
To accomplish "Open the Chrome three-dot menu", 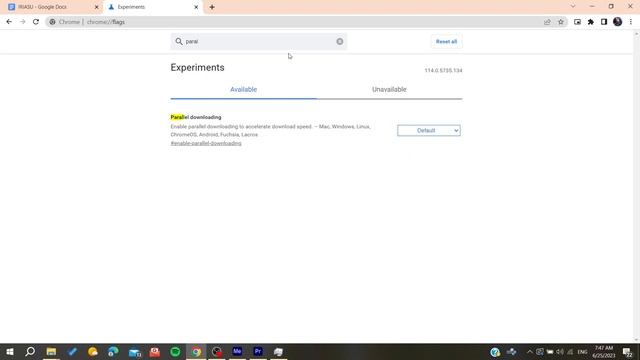I will click(631, 22).
